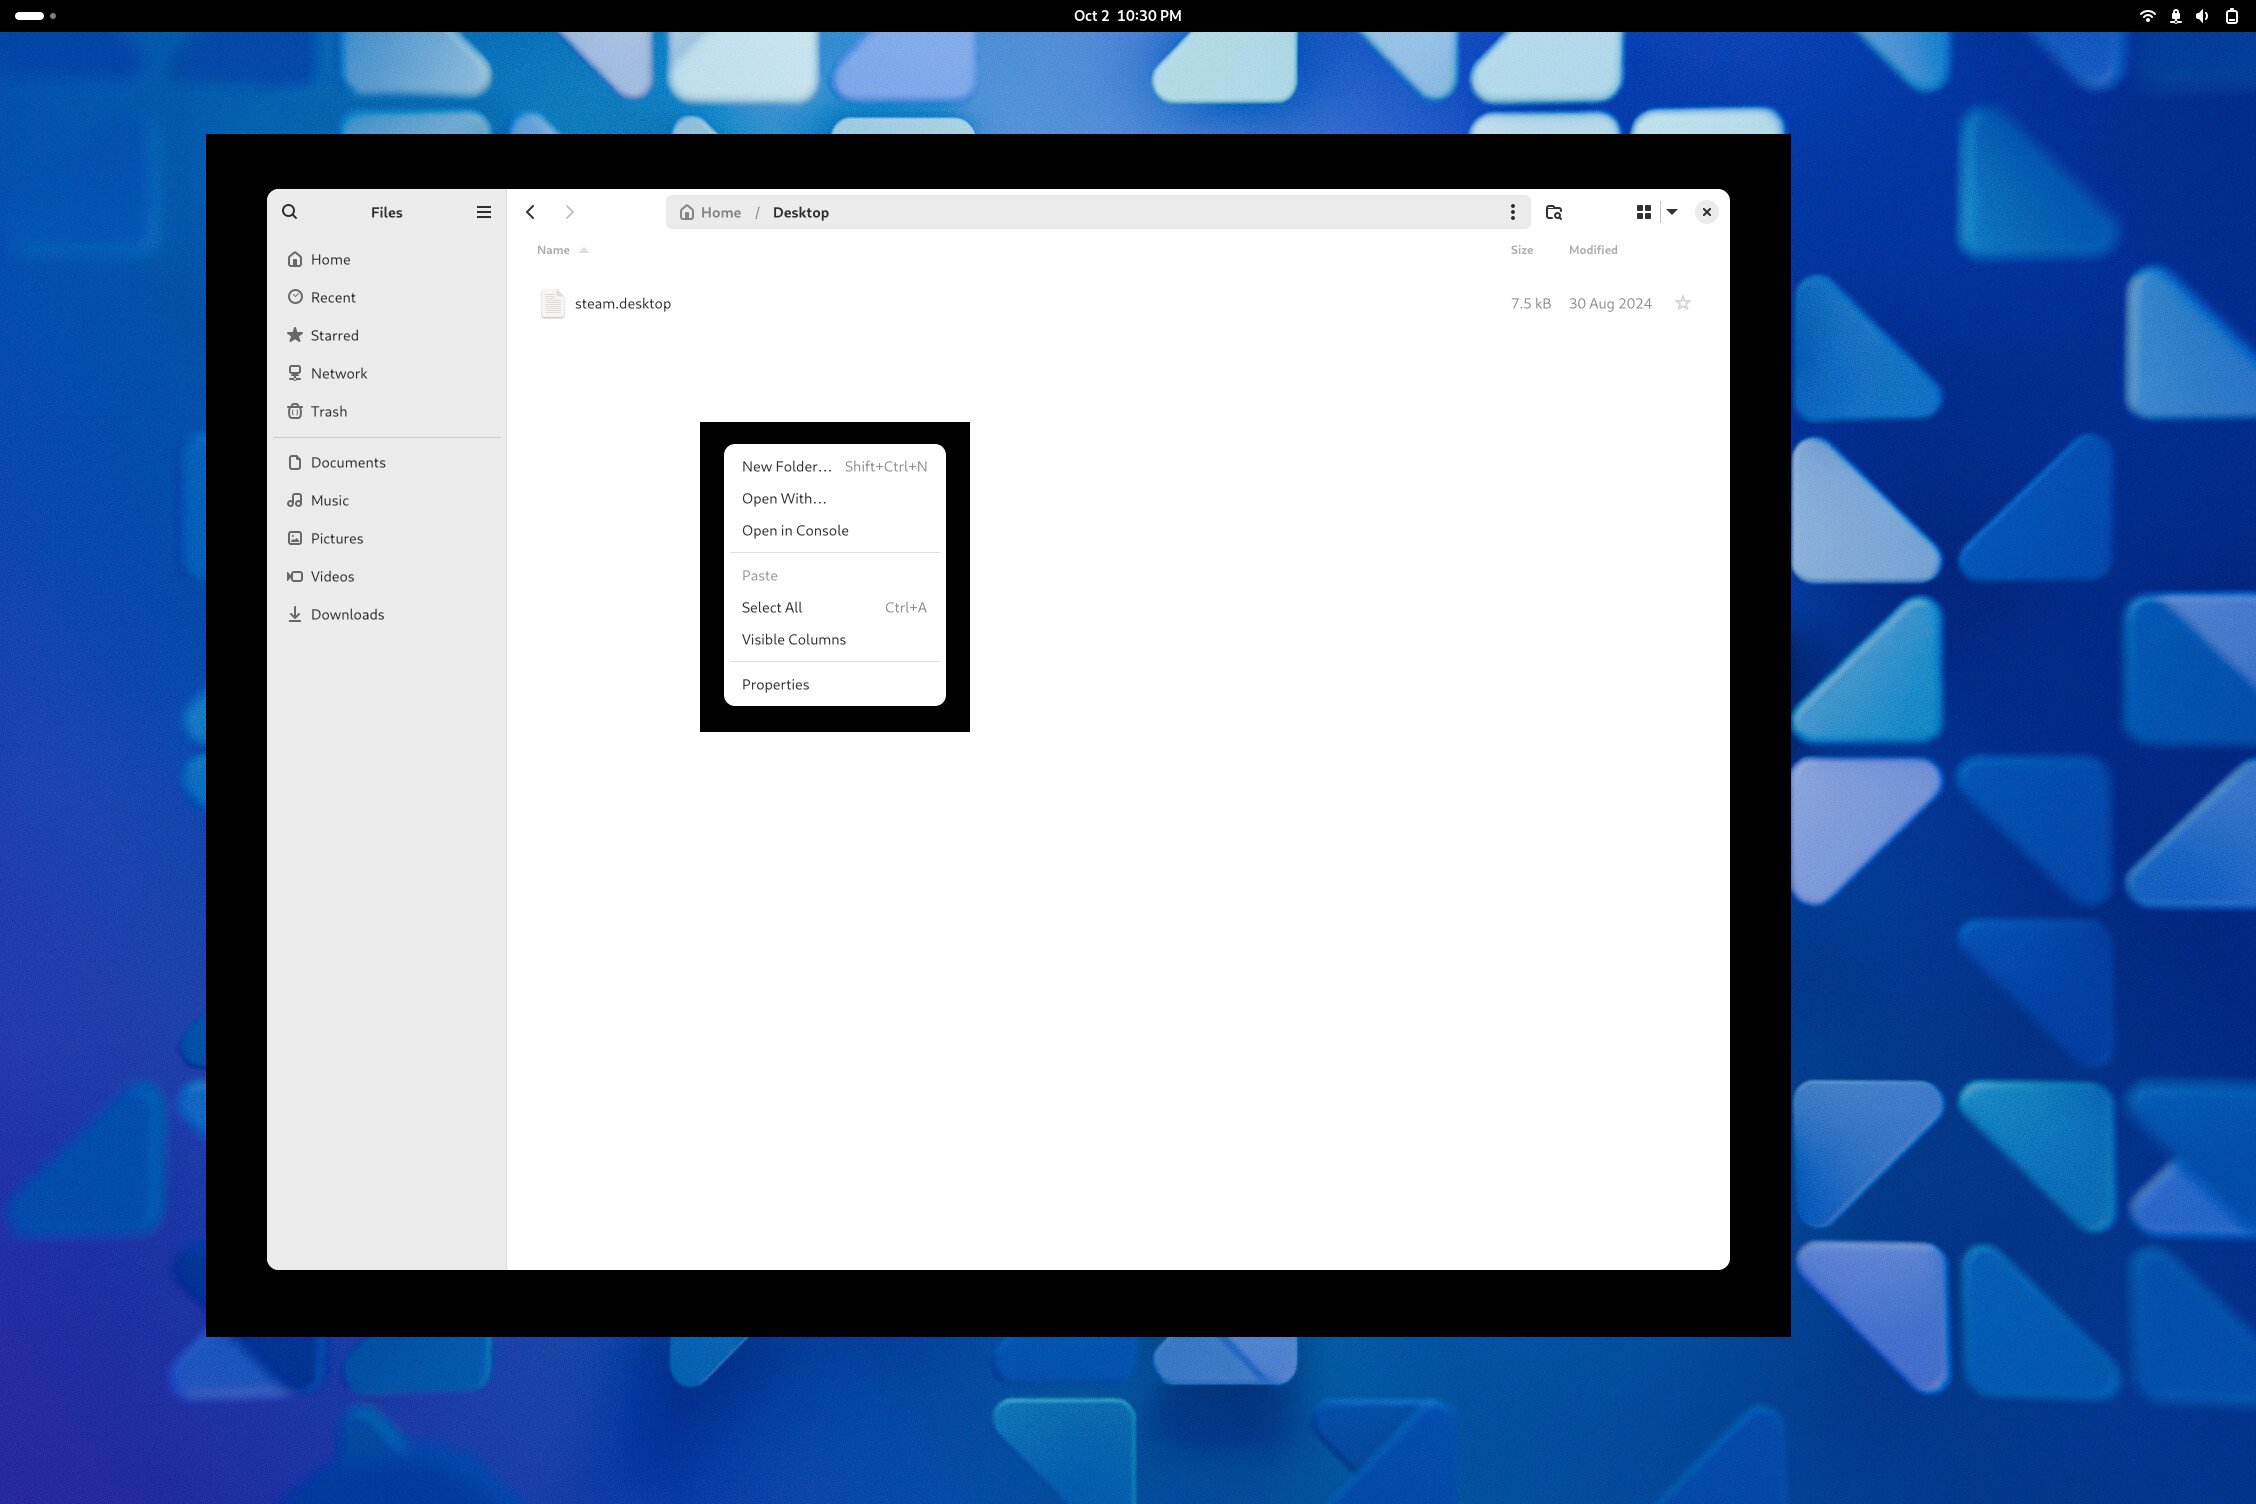This screenshot has width=2256, height=1504.
Task: Go back with the left arrow
Action: pos(531,212)
